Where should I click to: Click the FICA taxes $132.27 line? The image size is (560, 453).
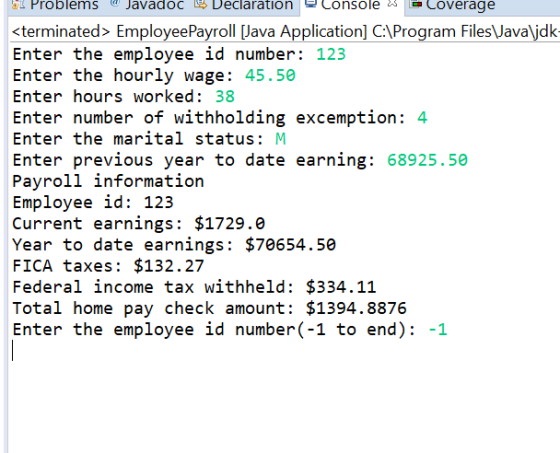tap(108, 266)
